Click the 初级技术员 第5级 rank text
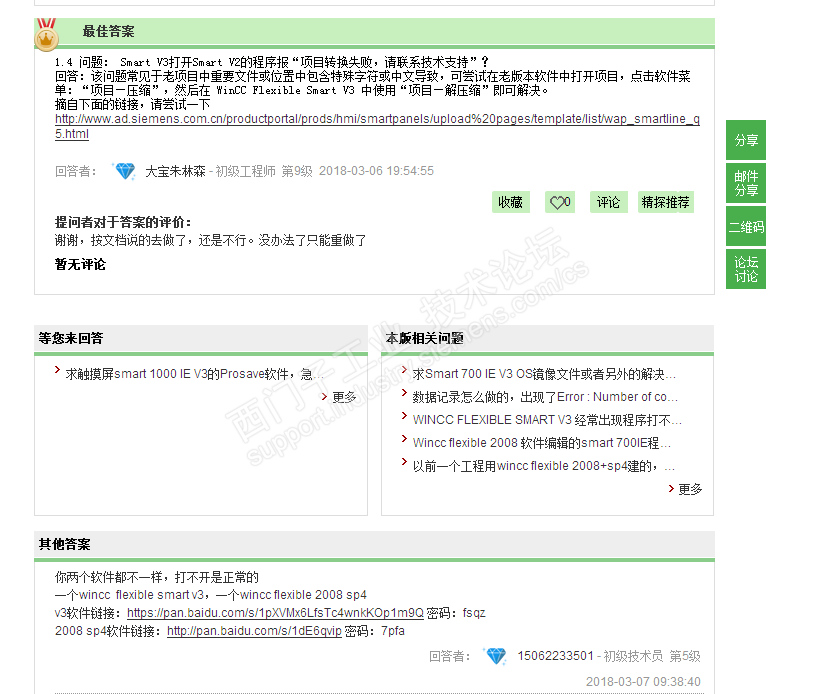The image size is (815, 694). pos(652,656)
